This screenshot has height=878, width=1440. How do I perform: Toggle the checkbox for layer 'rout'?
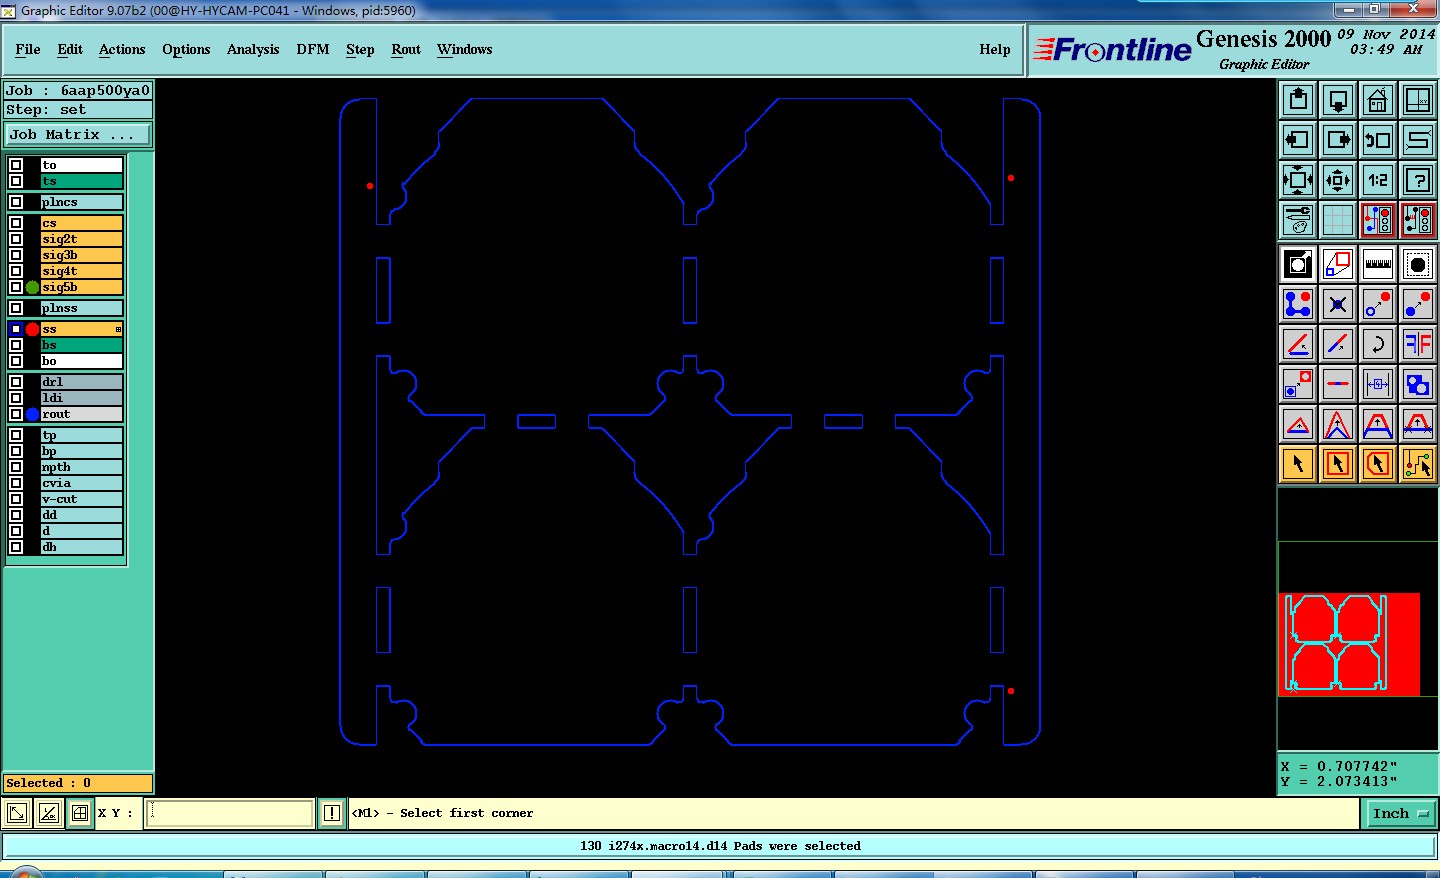16,414
